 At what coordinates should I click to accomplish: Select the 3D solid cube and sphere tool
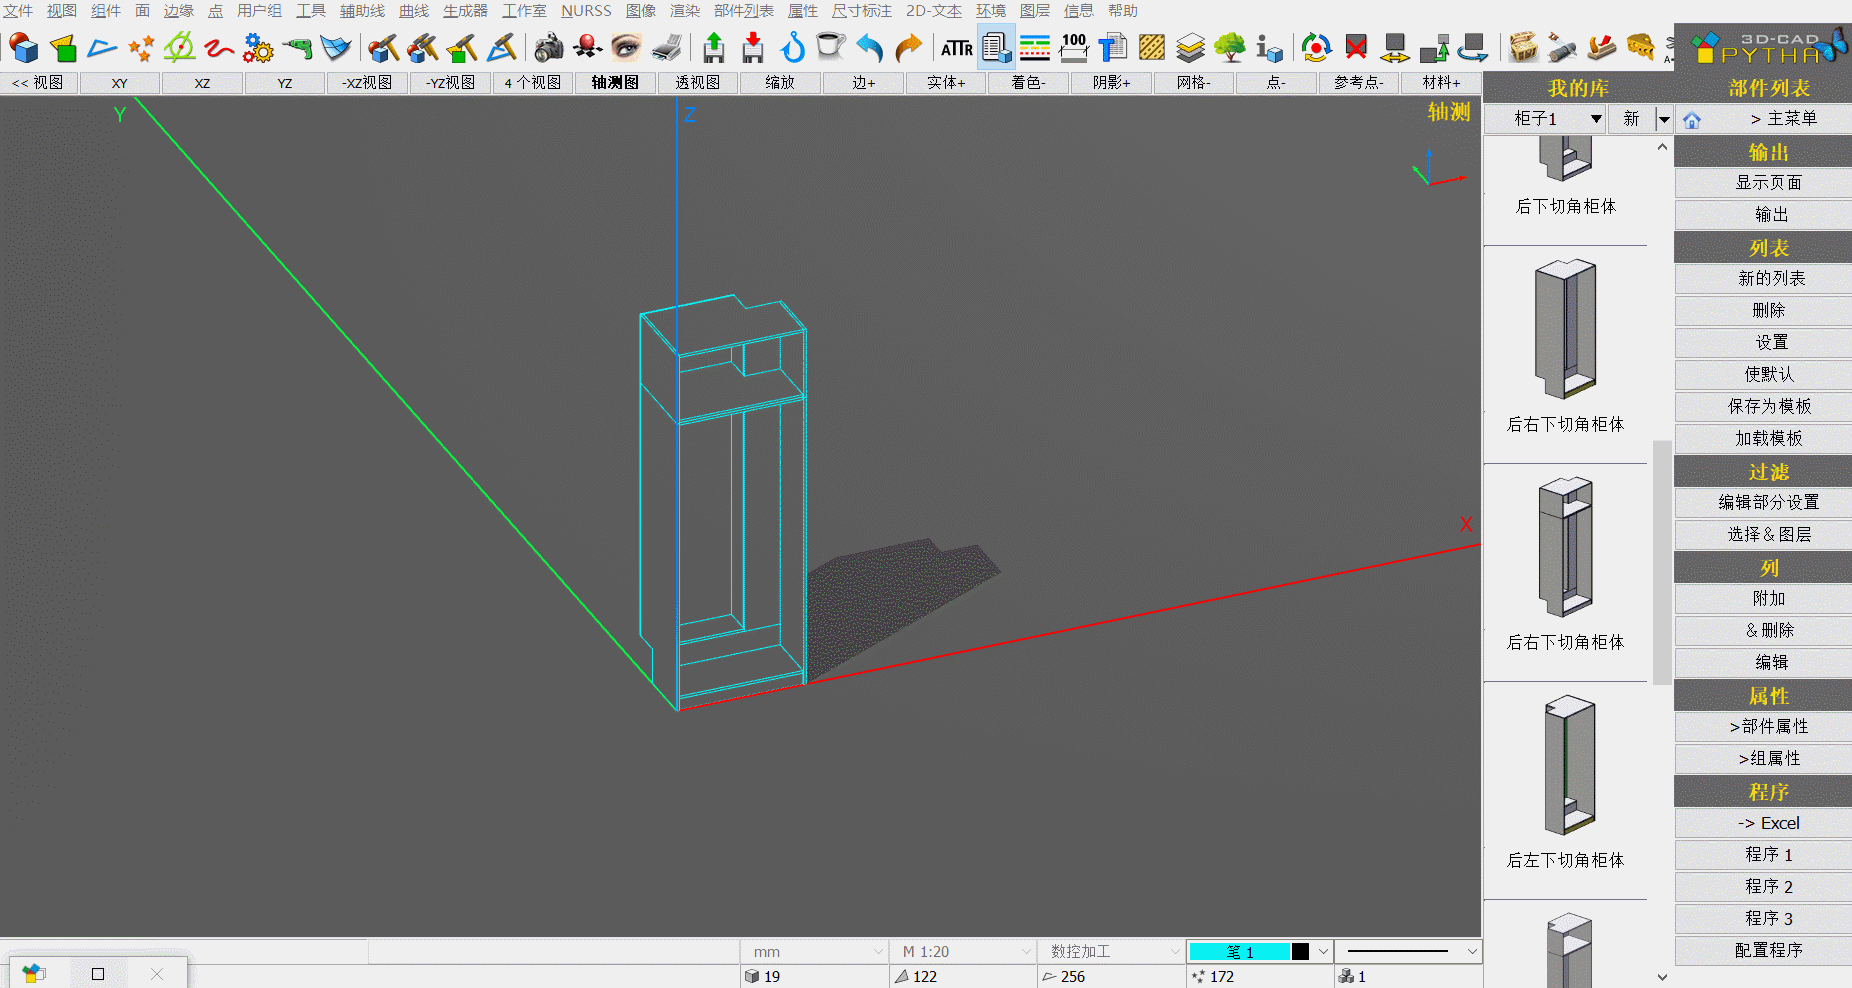click(x=23, y=47)
